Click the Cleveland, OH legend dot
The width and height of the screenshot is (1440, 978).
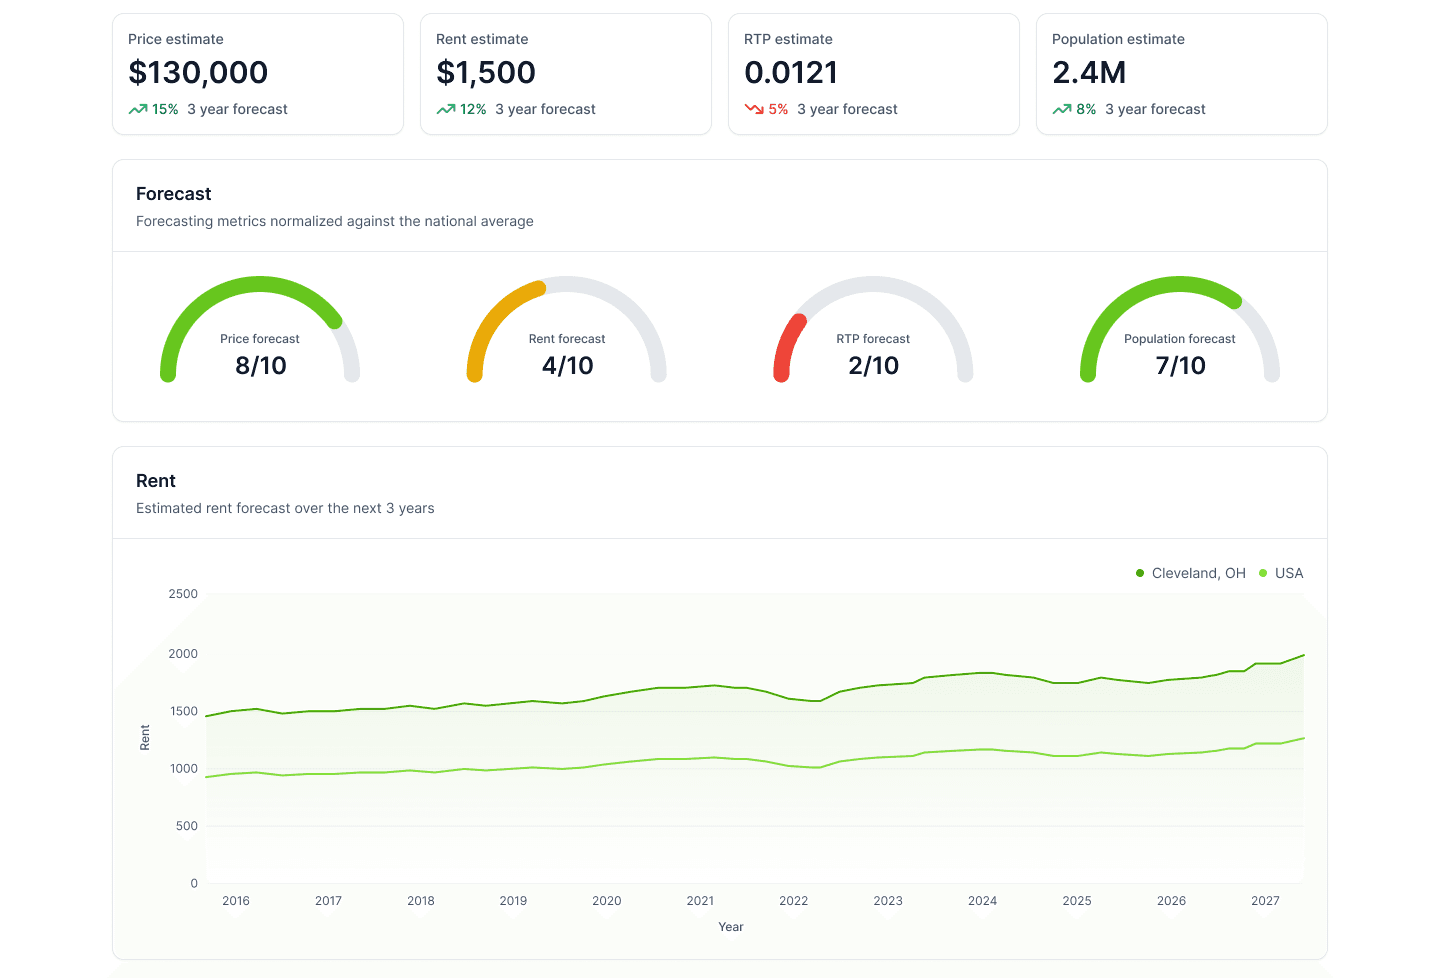click(1140, 573)
